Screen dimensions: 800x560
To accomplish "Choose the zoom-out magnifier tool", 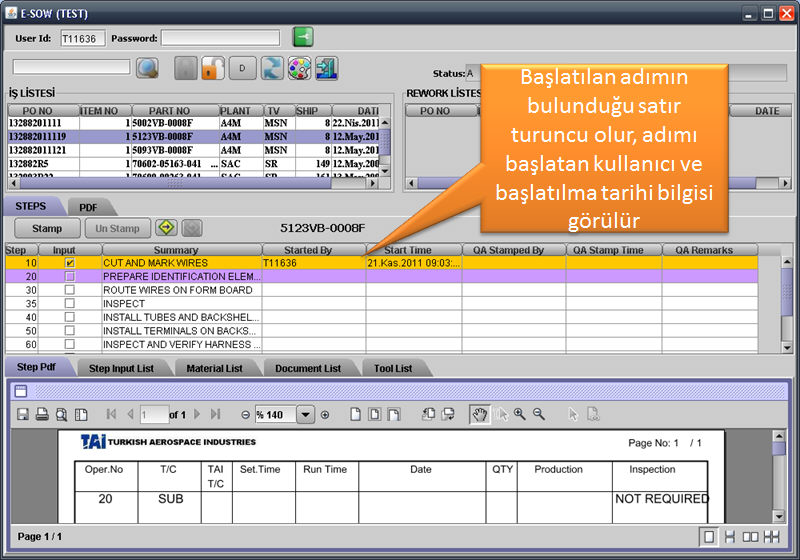I will (x=539, y=414).
